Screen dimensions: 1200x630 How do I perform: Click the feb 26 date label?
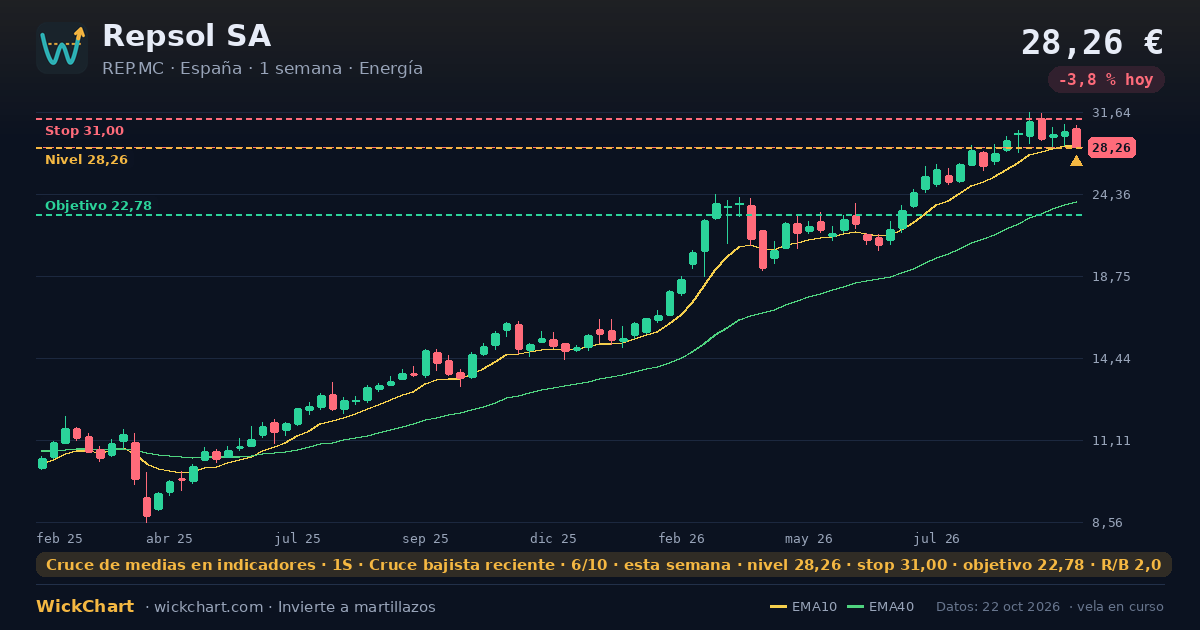pos(681,538)
